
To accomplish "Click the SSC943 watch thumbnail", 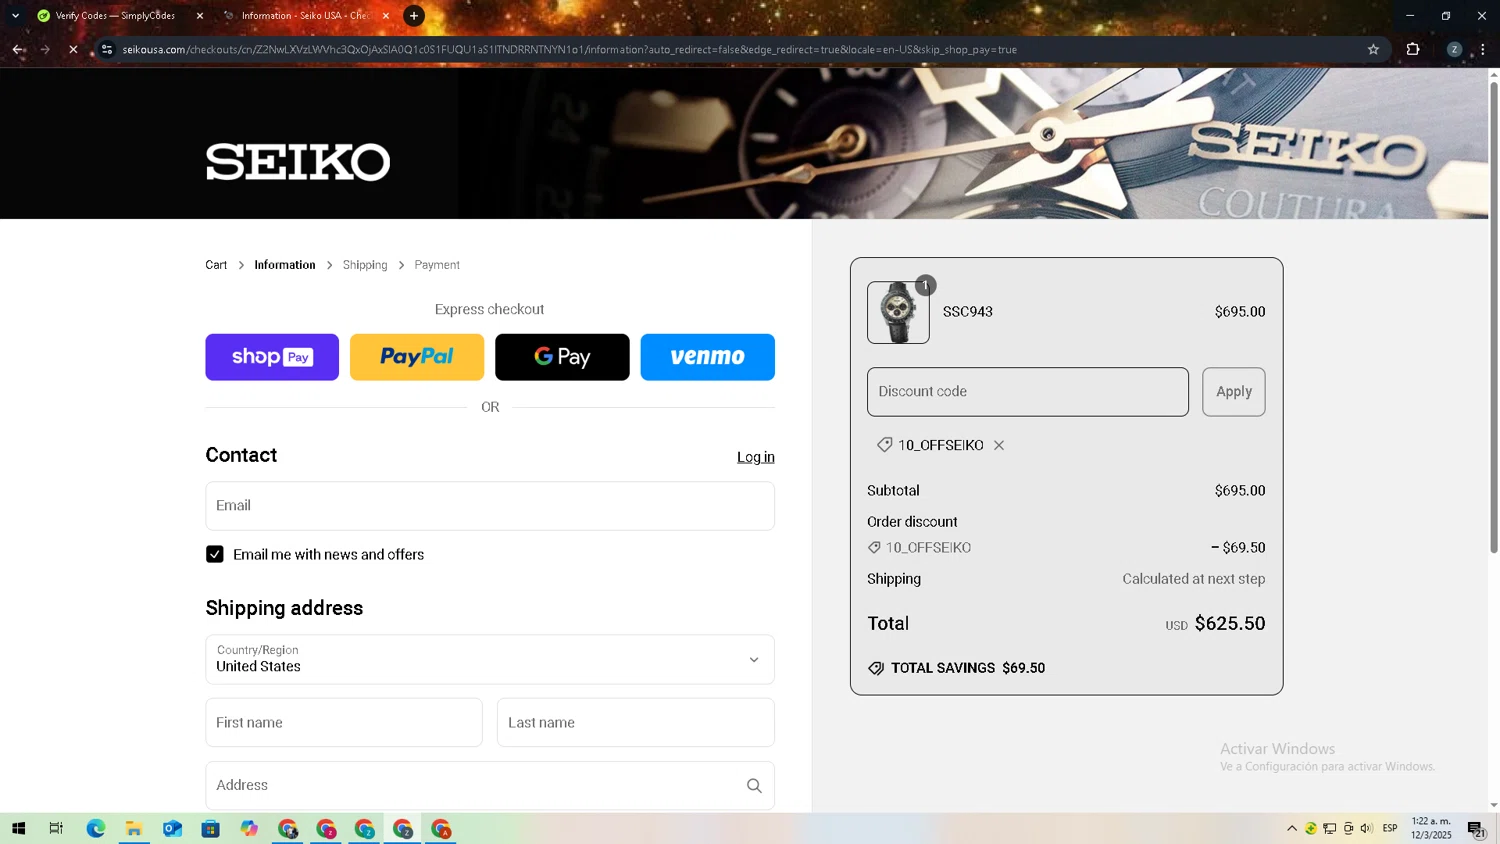I will [x=898, y=313].
